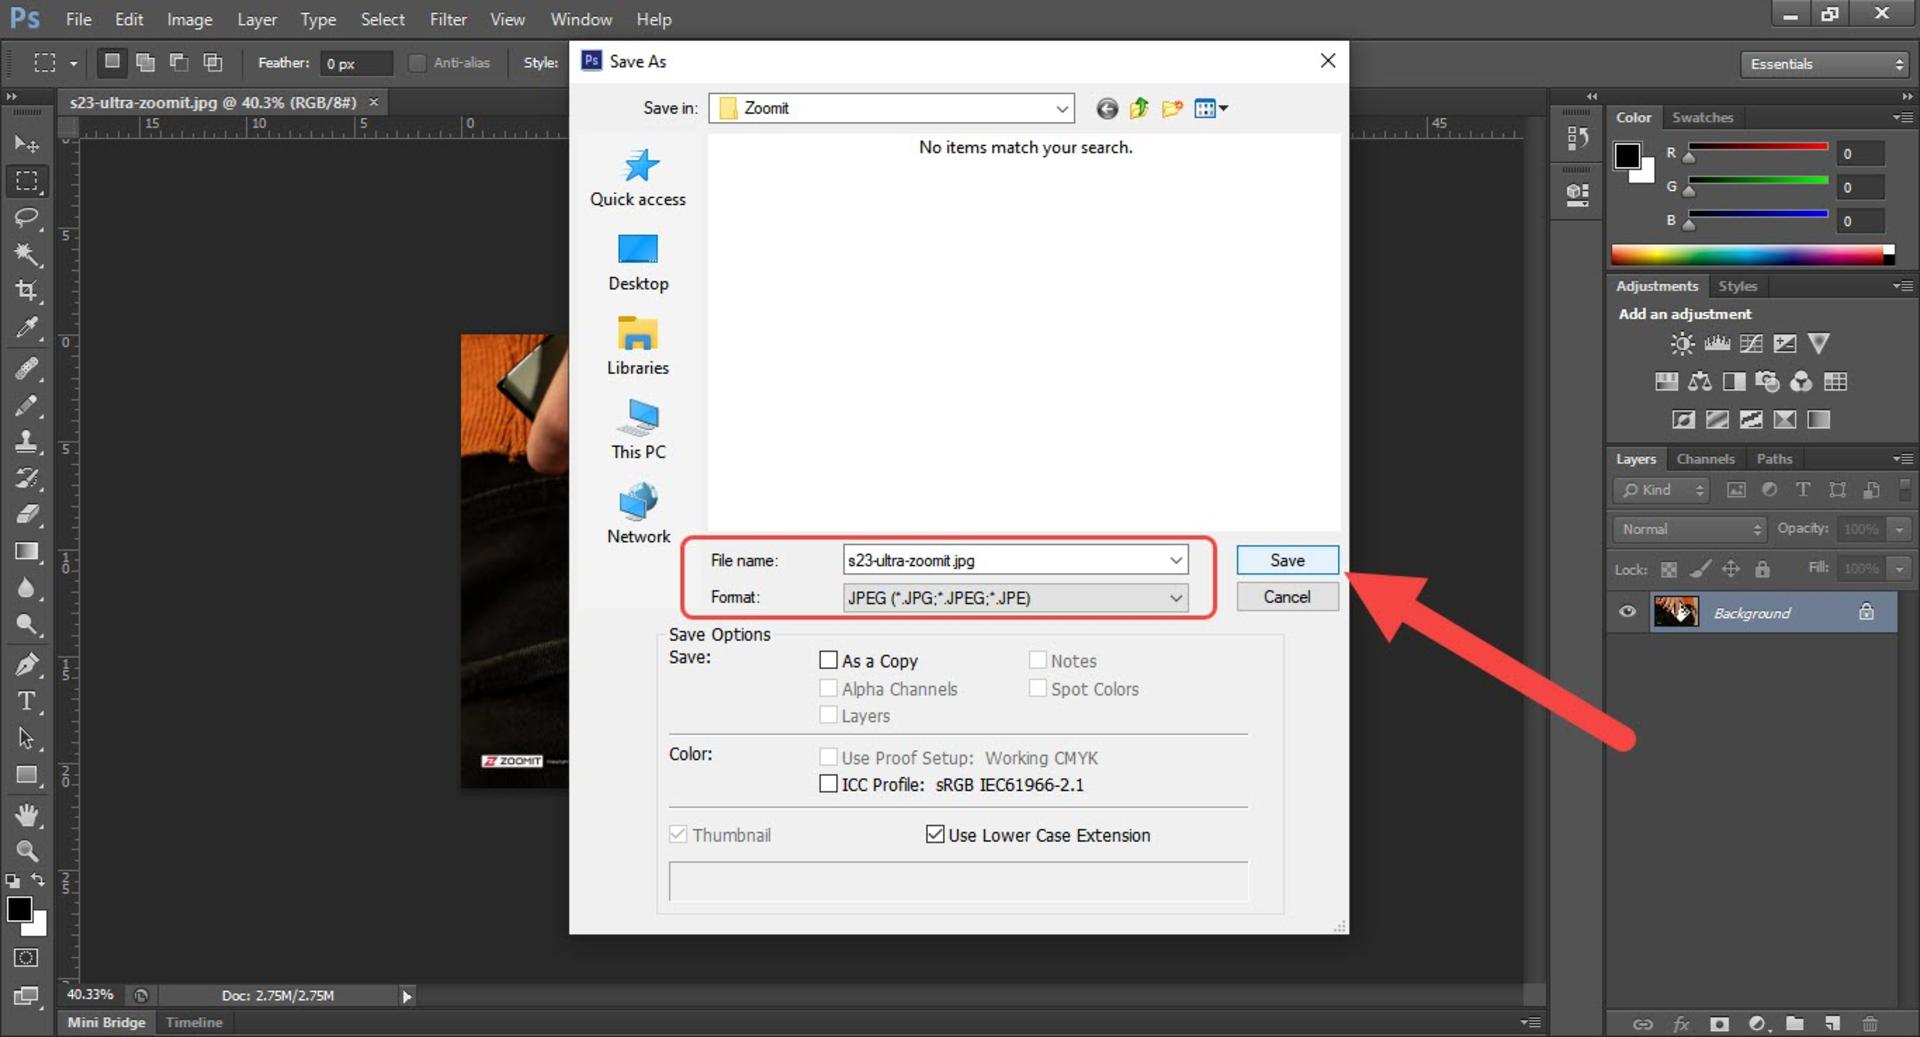Image resolution: width=1920 pixels, height=1037 pixels.
Task: Open the Filter menu
Action: (x=448, y=19)
